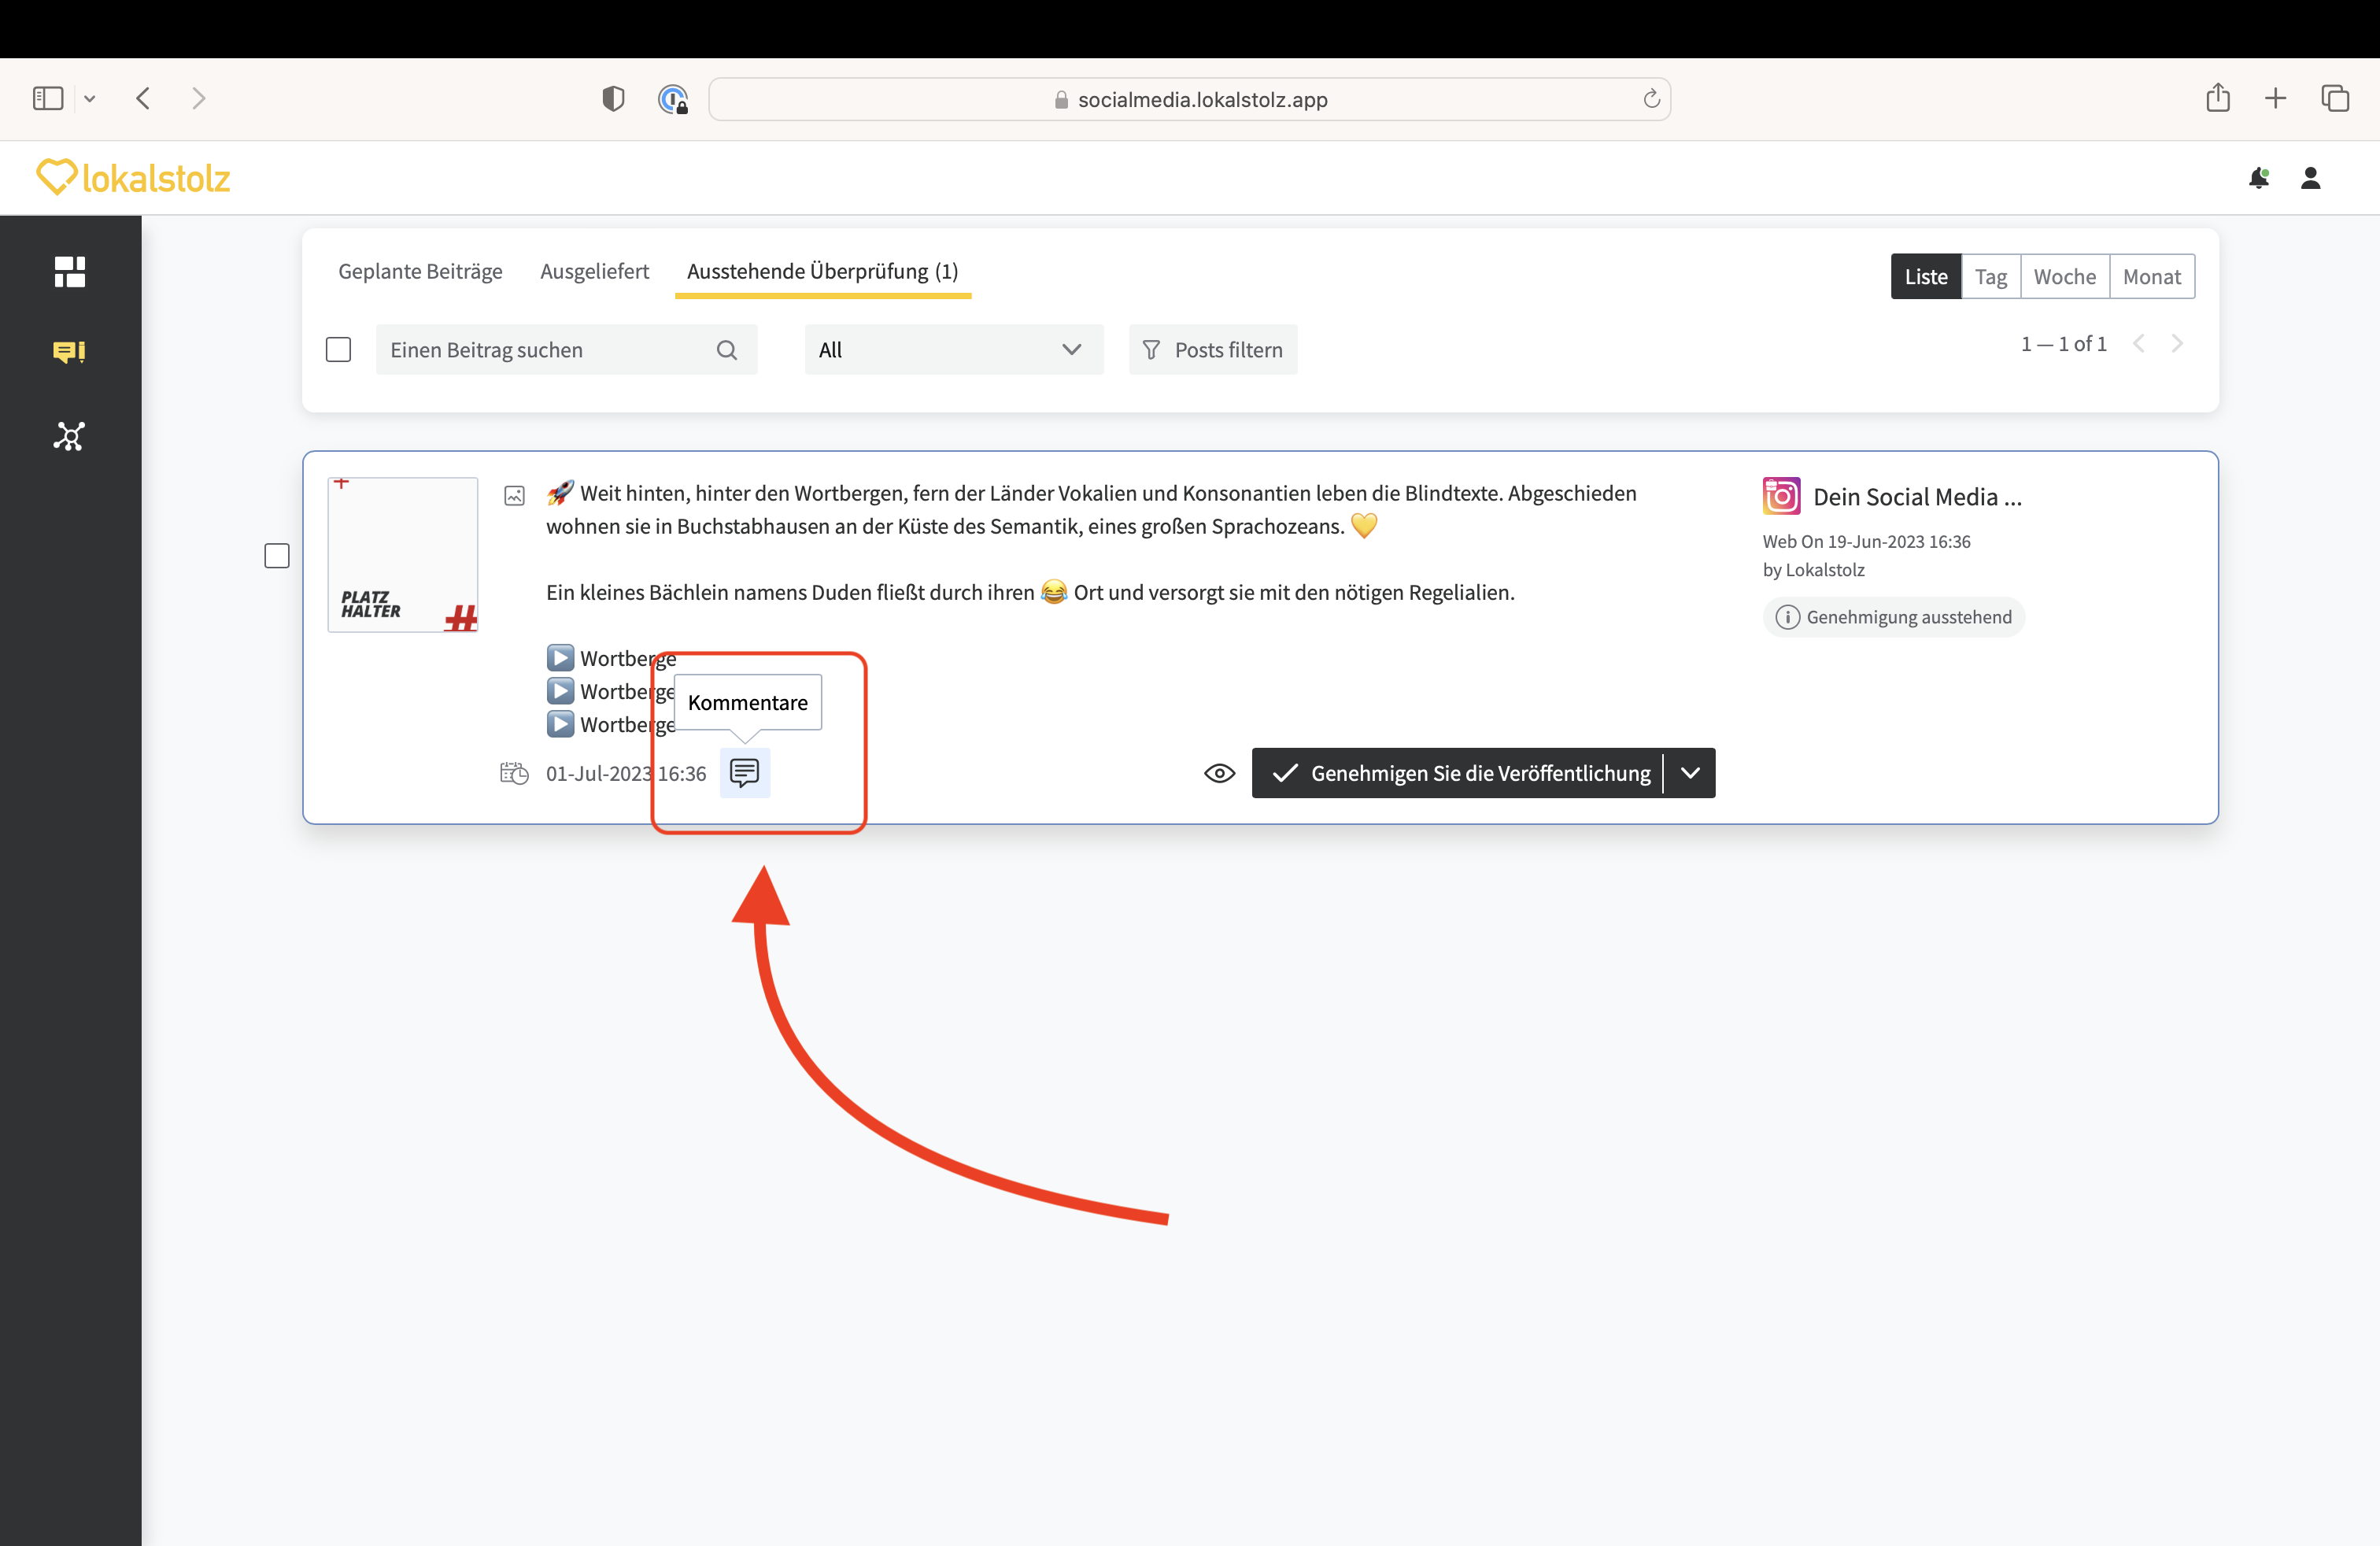
Task: Click the eye preview icon
Action: coord(1219,773)
